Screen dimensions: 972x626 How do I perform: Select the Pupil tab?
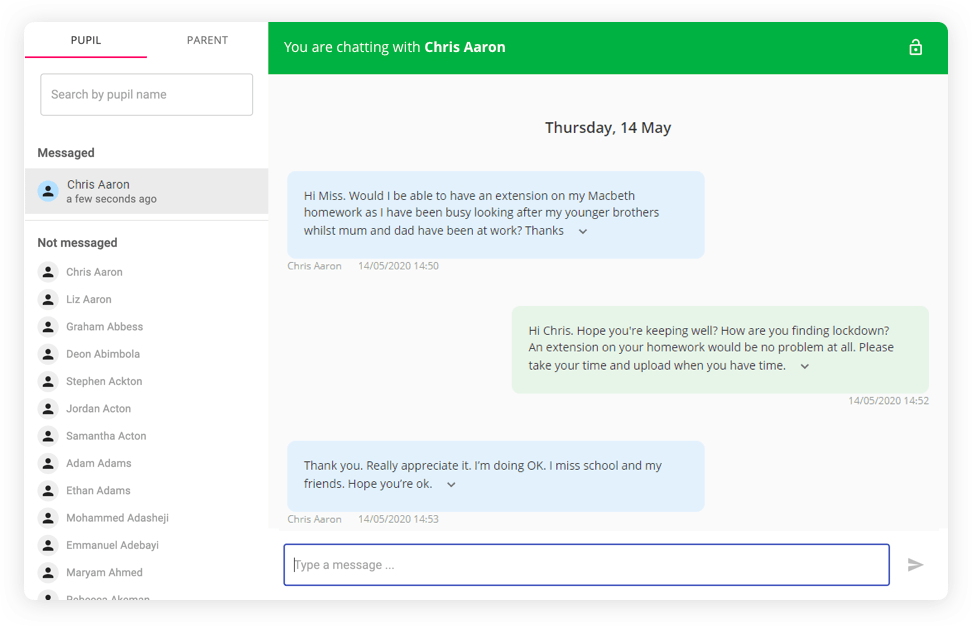86,41
